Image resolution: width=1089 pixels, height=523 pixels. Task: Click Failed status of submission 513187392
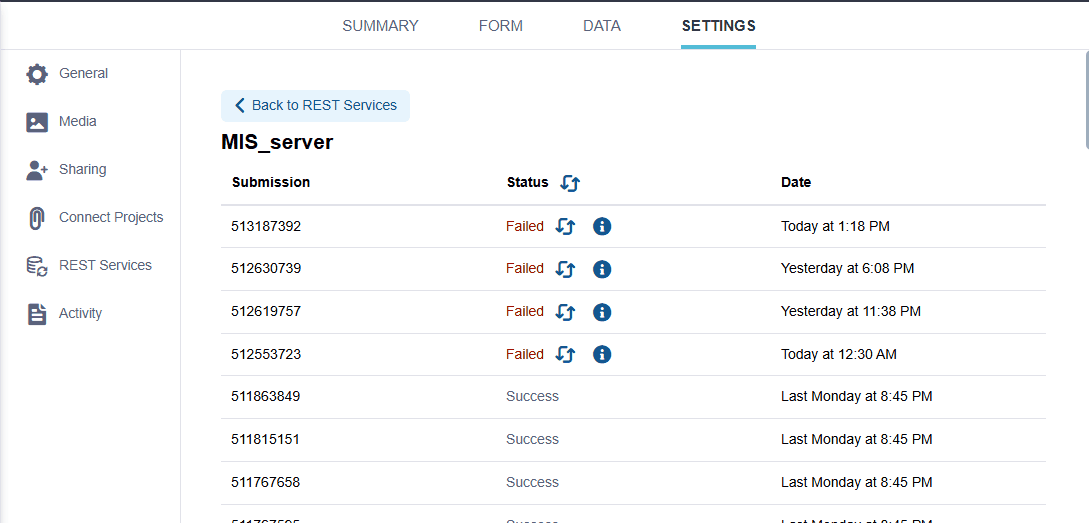tap(525, 226)
